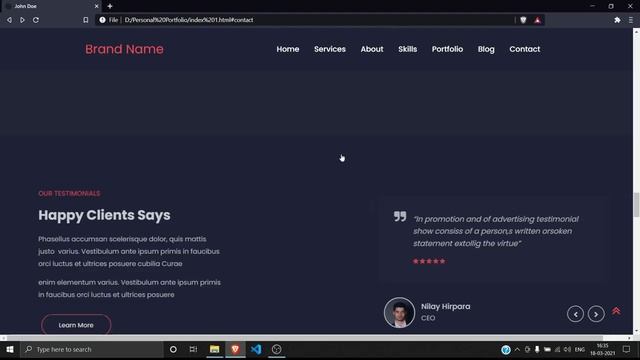Click the Type here to search box
The height and width of the screenshot is (360, 640).
[x=92, y=349]
